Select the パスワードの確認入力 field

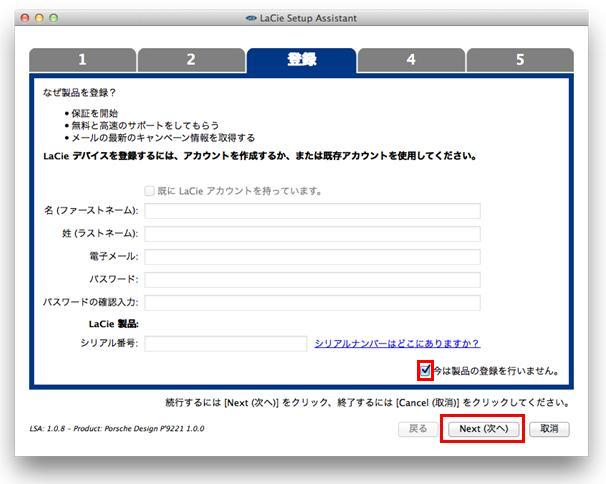312,302
